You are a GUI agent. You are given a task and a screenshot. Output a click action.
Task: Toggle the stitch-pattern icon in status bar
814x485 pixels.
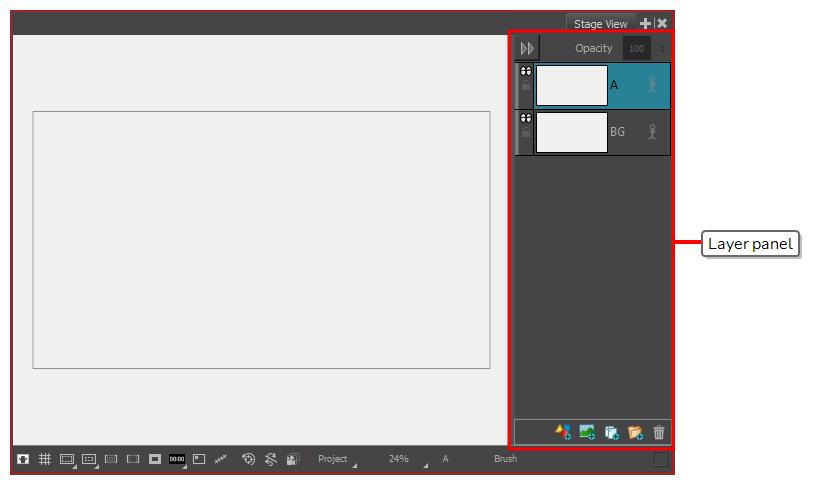pyautogui.click(x=221, y=459)
